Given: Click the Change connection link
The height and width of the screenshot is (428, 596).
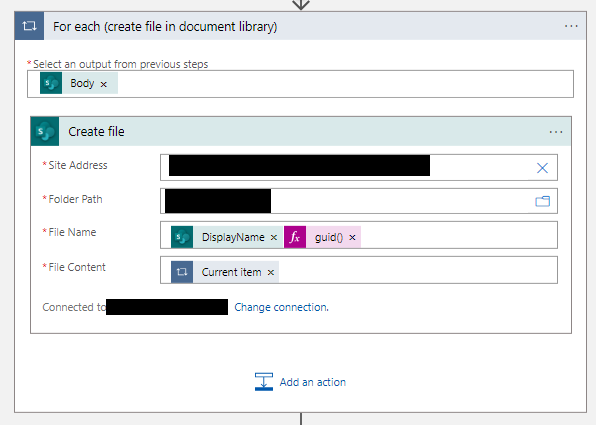Looking at the screenshot, I should (x=281, y=307).
